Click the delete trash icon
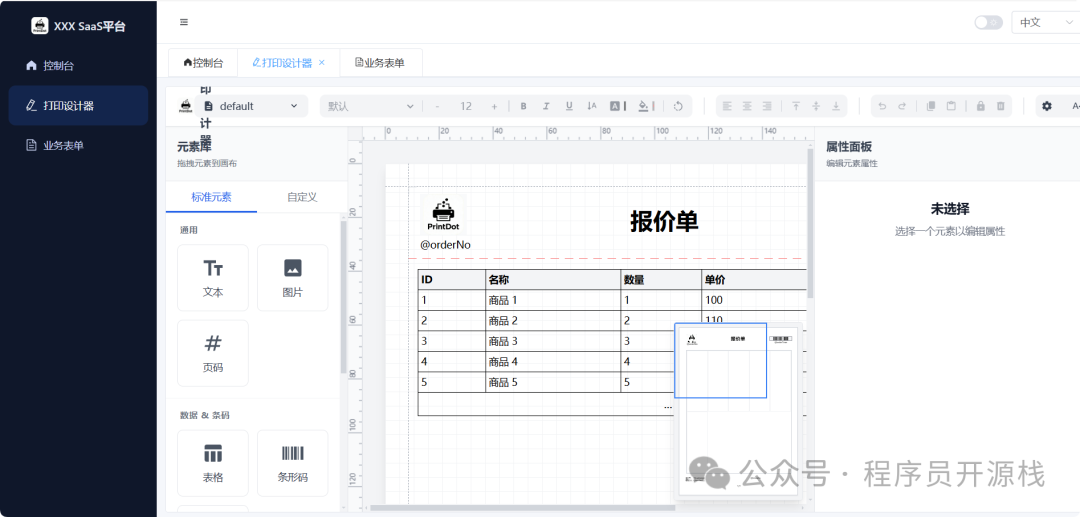1080x517 pixels. pyautogui.click(x=1001, y=106)
